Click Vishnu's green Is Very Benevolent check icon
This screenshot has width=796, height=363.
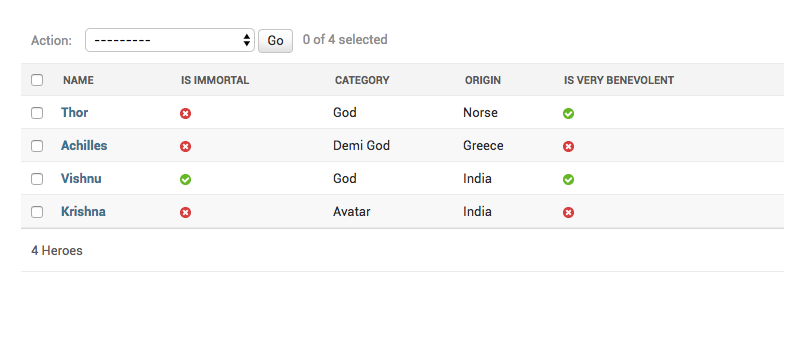pyautogui.click(x=569, y=179)
